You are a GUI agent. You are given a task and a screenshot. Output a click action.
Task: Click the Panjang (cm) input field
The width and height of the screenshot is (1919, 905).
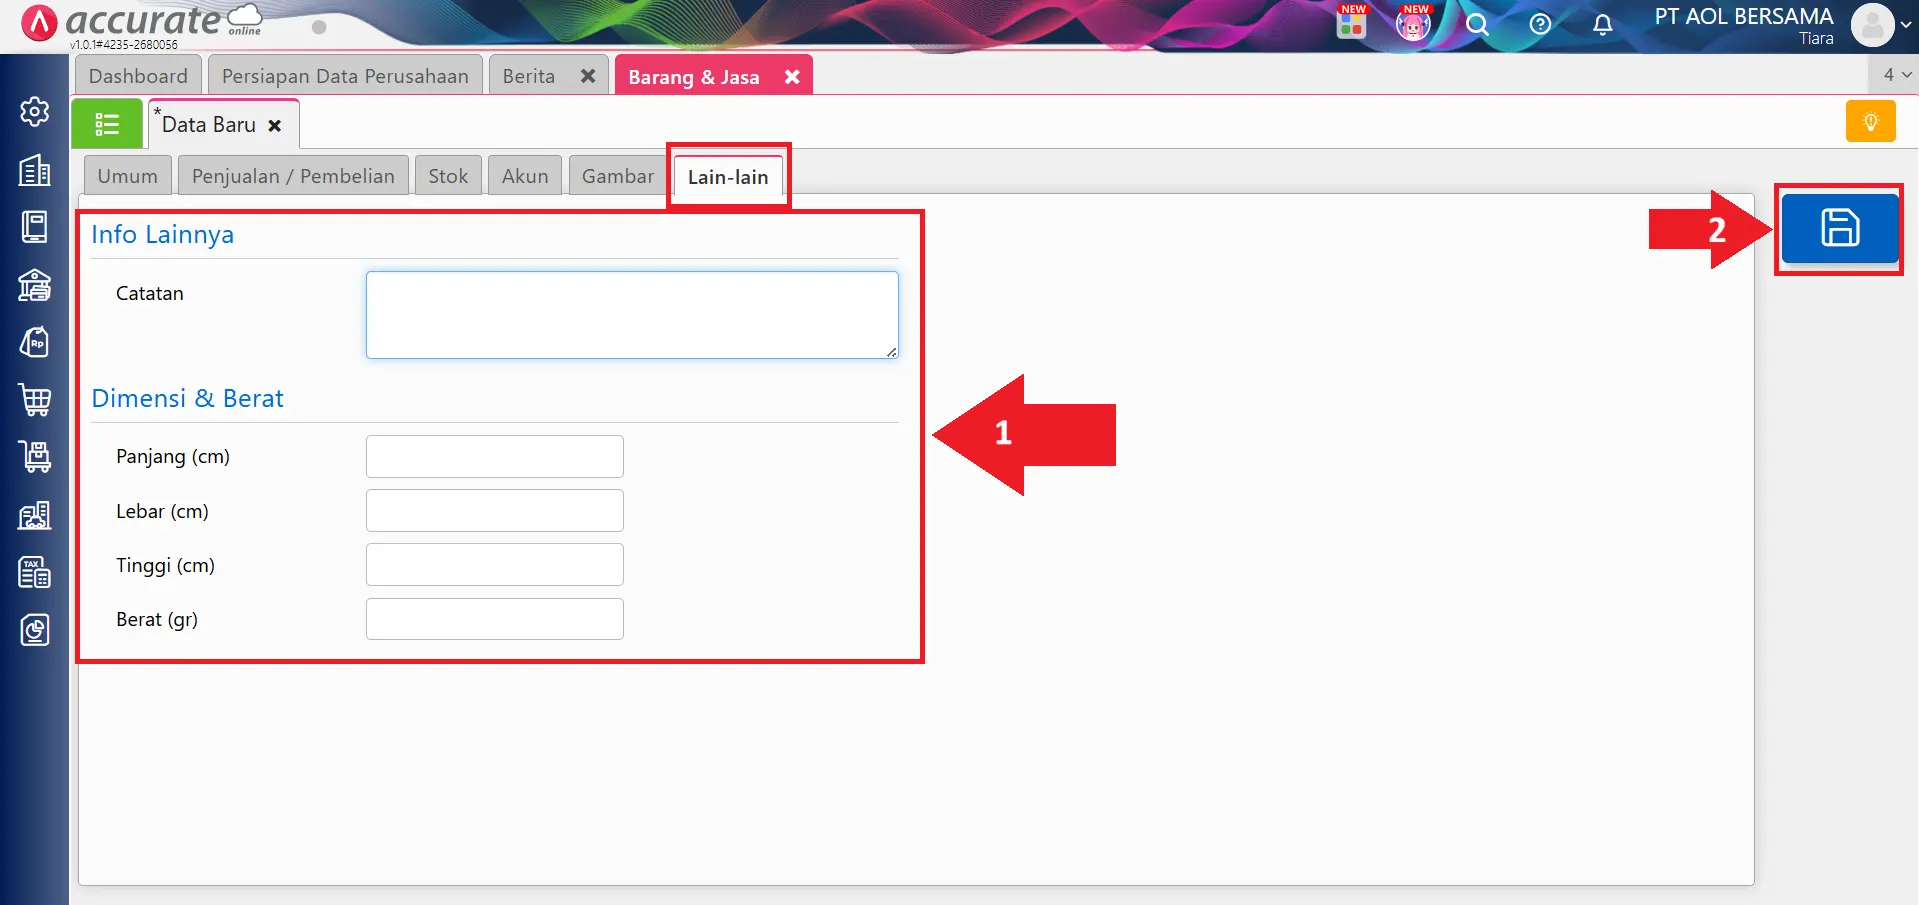[495, 456]
